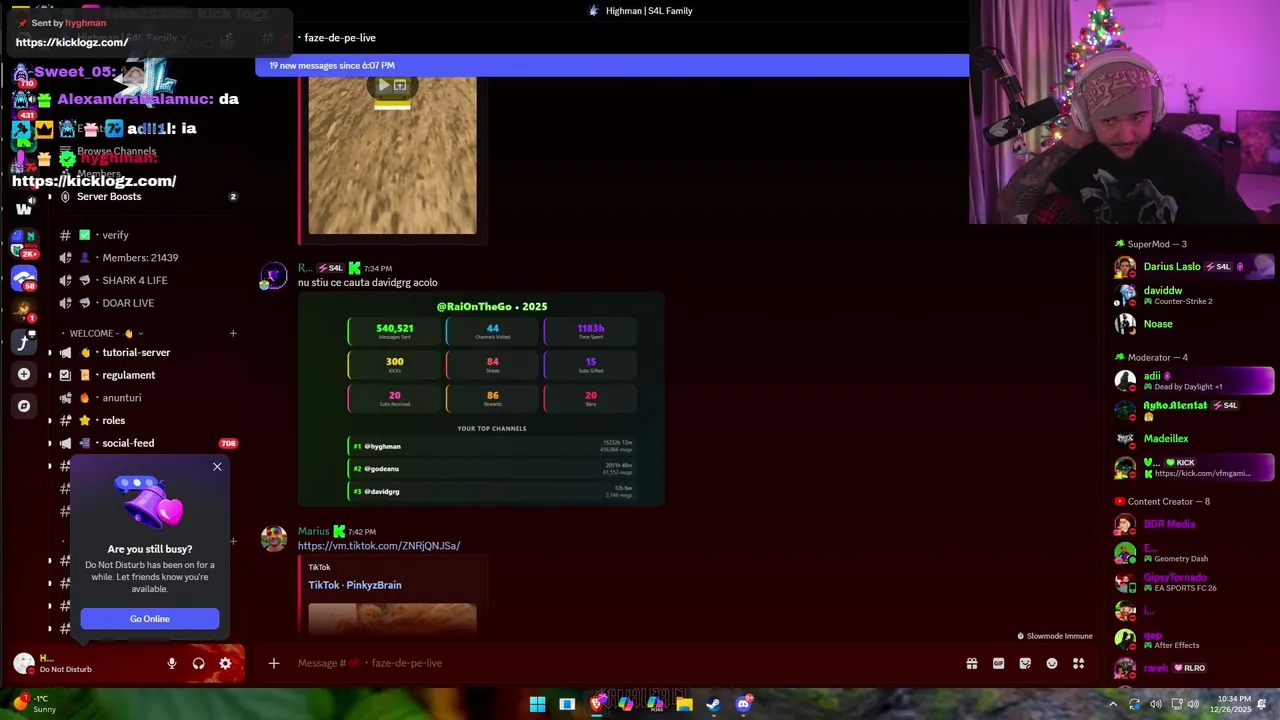The height and width of the screenshot is (720, 1280).
Task: Open daviddw in member list
Action: pyautogui.click(x=1194, y=295)
